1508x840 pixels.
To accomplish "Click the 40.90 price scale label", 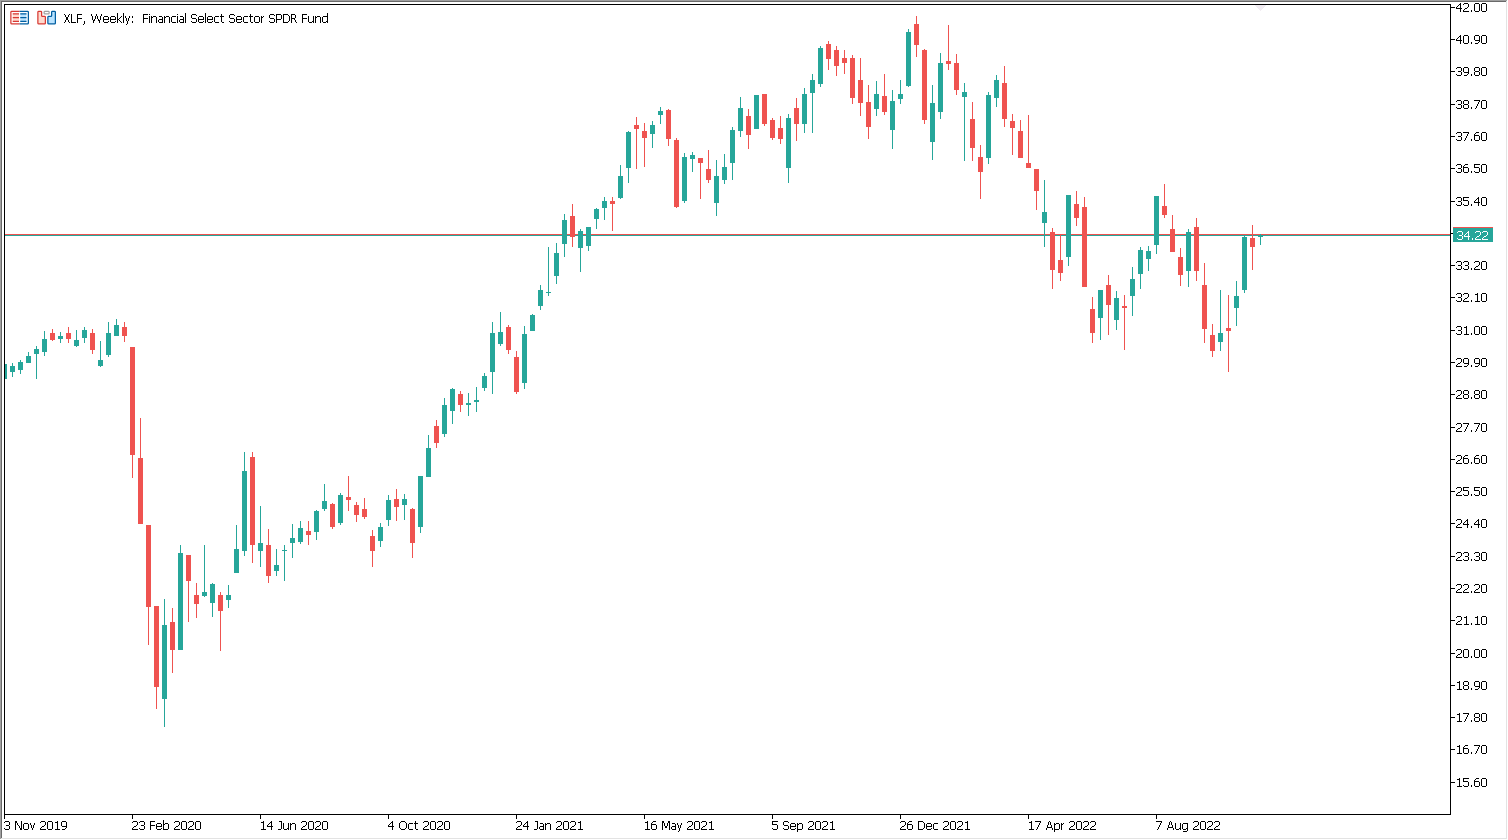I will [1472, 40].
